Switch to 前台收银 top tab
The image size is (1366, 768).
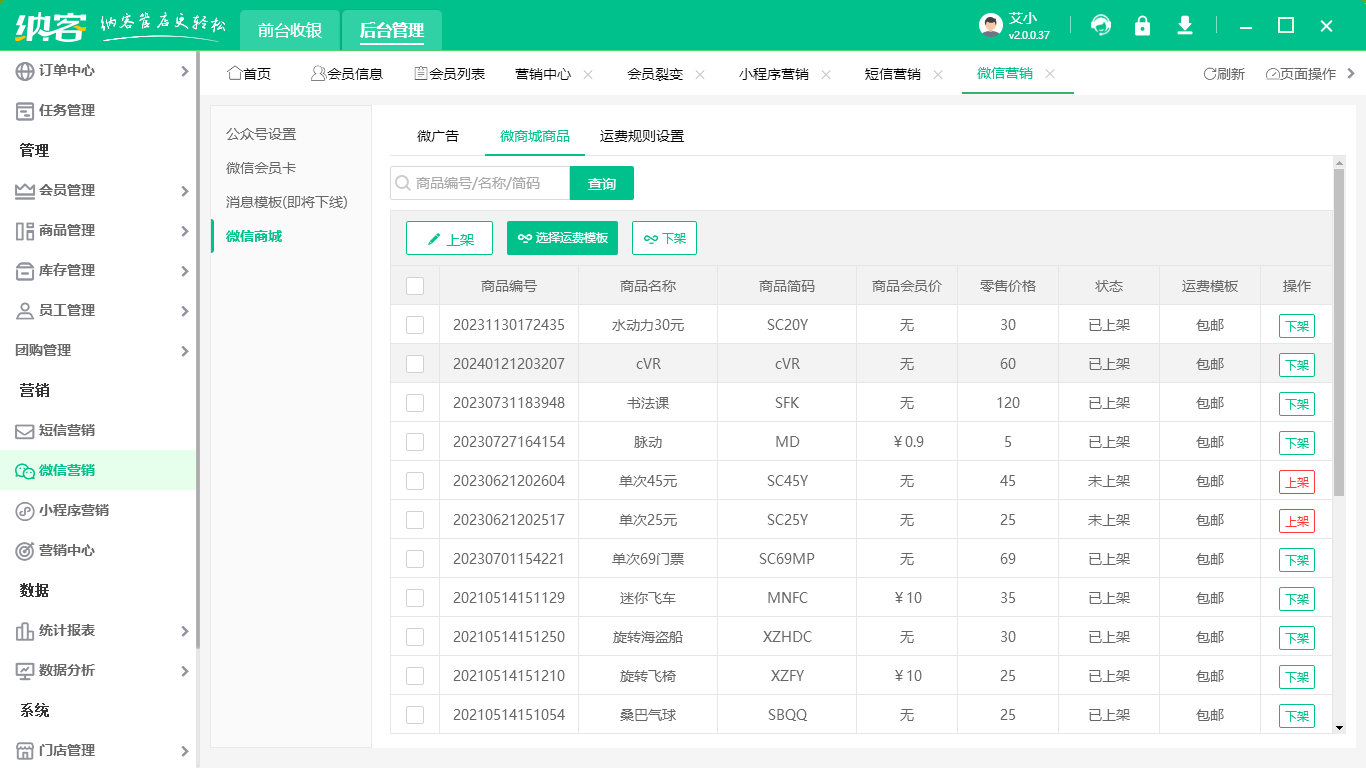tap(290, 30)
